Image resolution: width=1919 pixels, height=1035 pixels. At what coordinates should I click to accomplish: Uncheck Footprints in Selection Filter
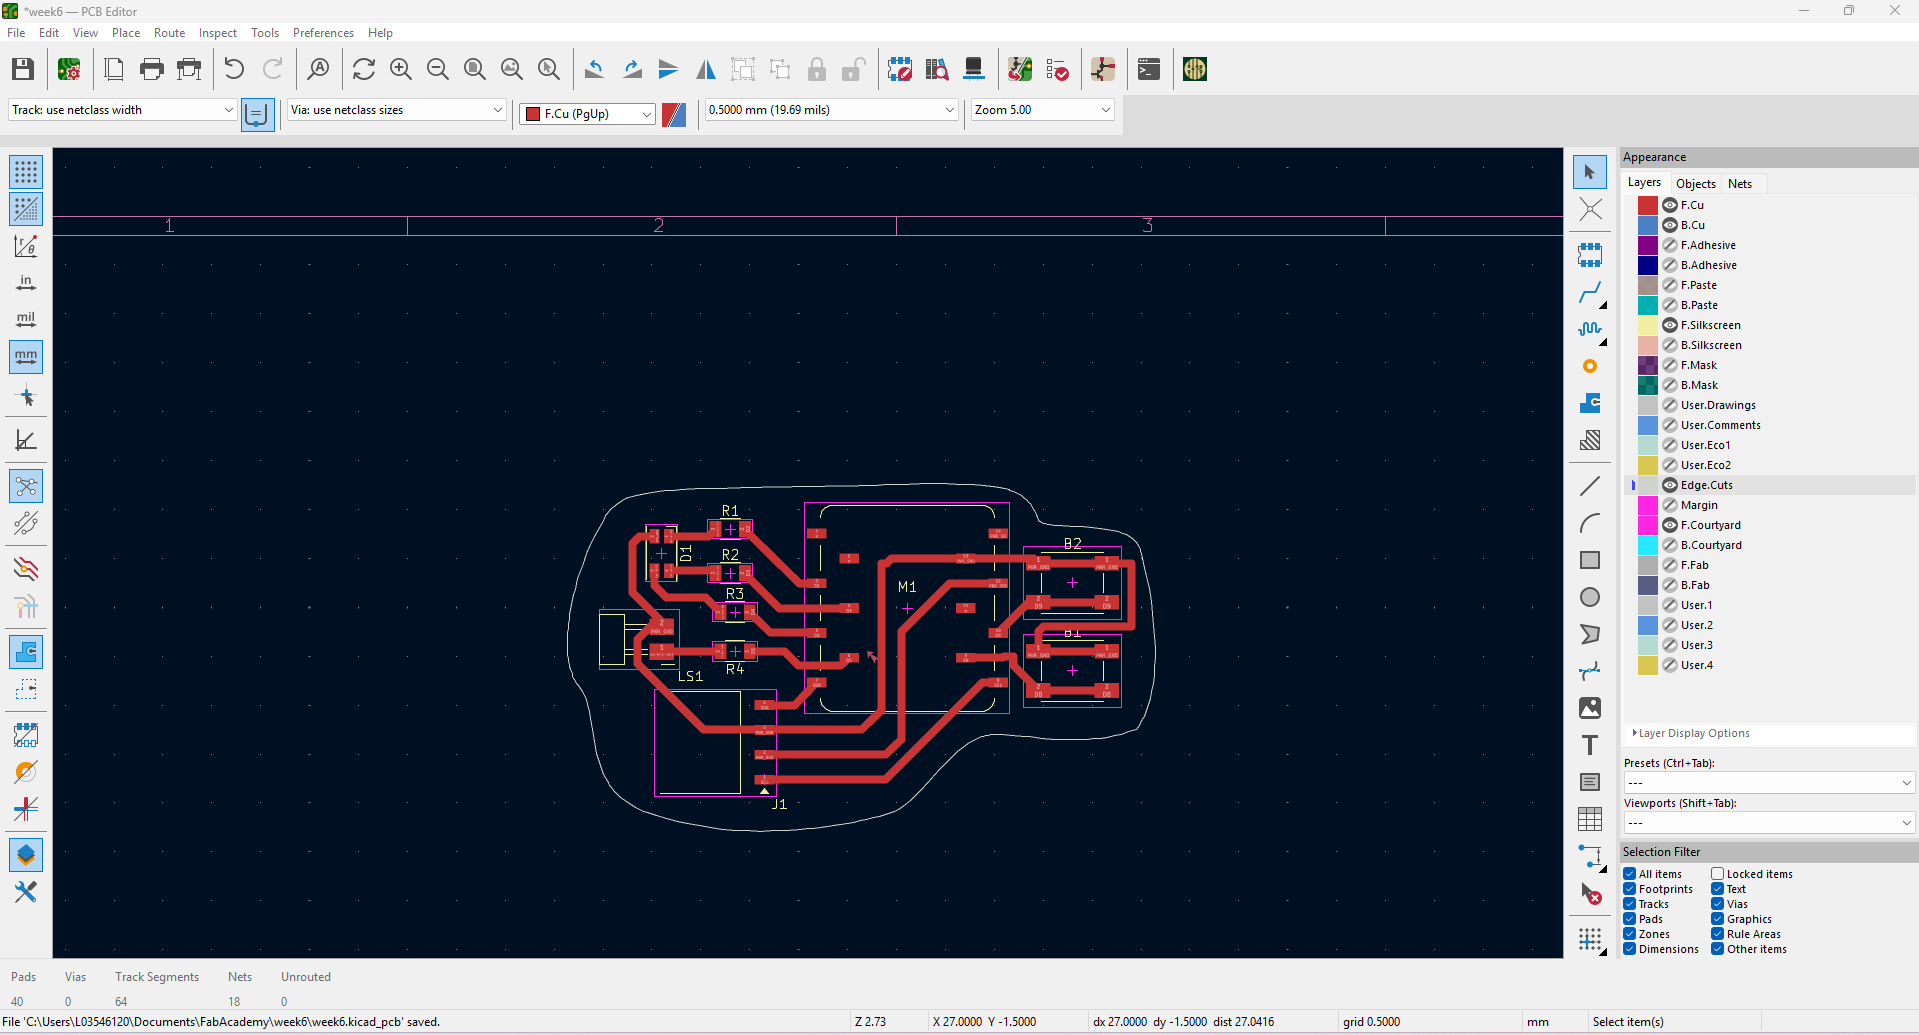coord(1630,889)
